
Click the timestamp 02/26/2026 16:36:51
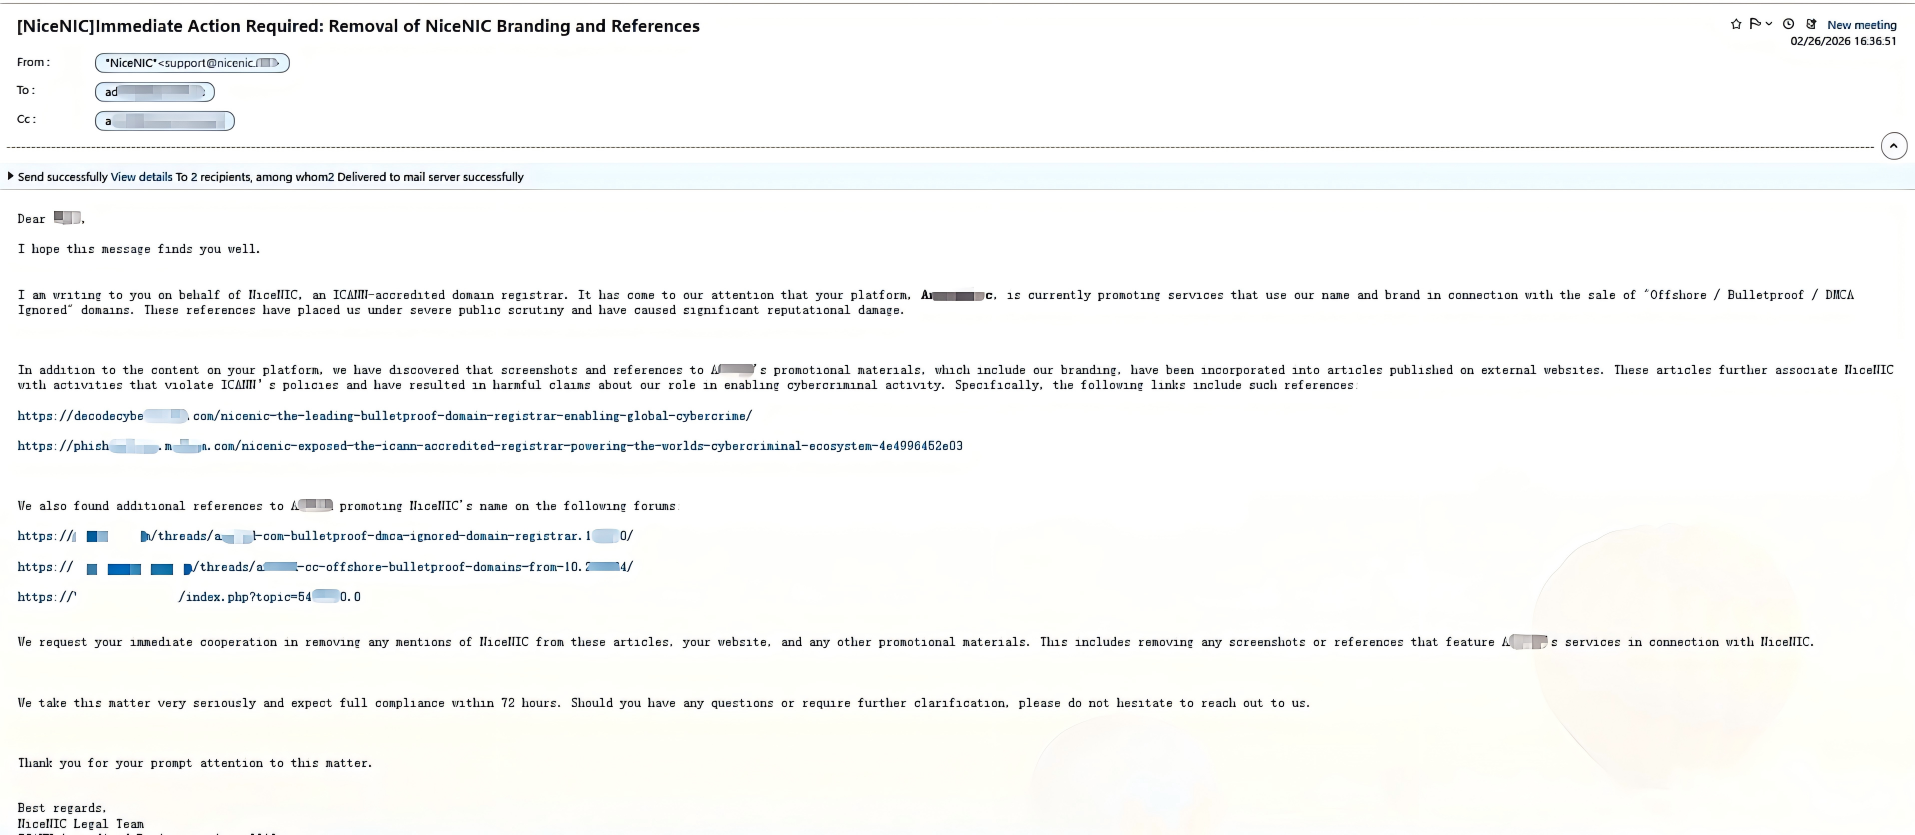point(1843,41)
